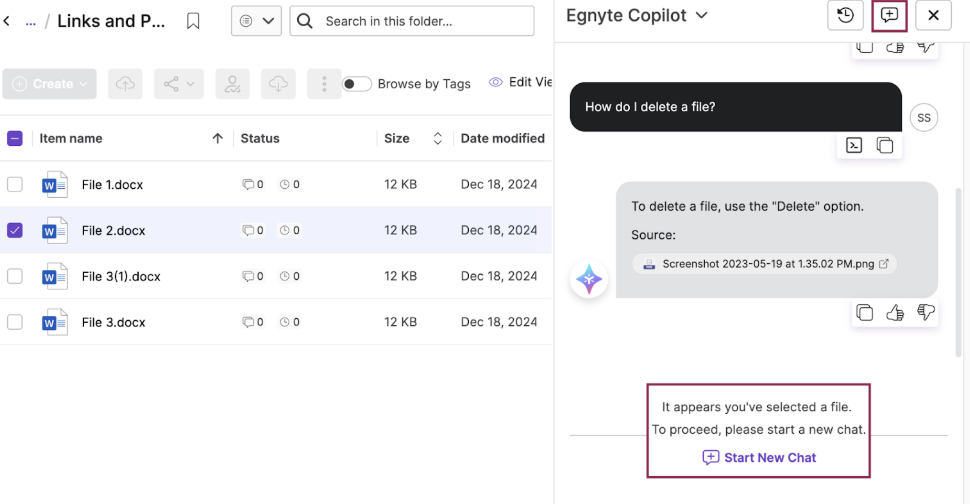Open File 1.docx by its name
The width and height of the screenshot is (970, 504).
click(x=112, y=185)
